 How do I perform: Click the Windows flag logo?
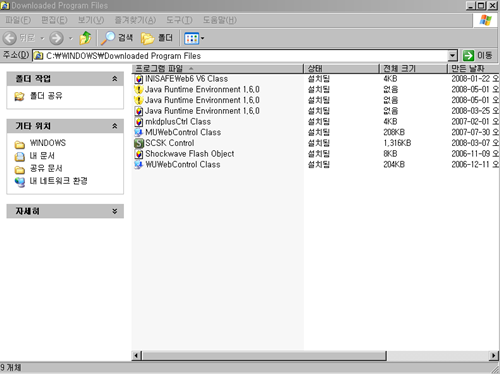click(486, 20)
